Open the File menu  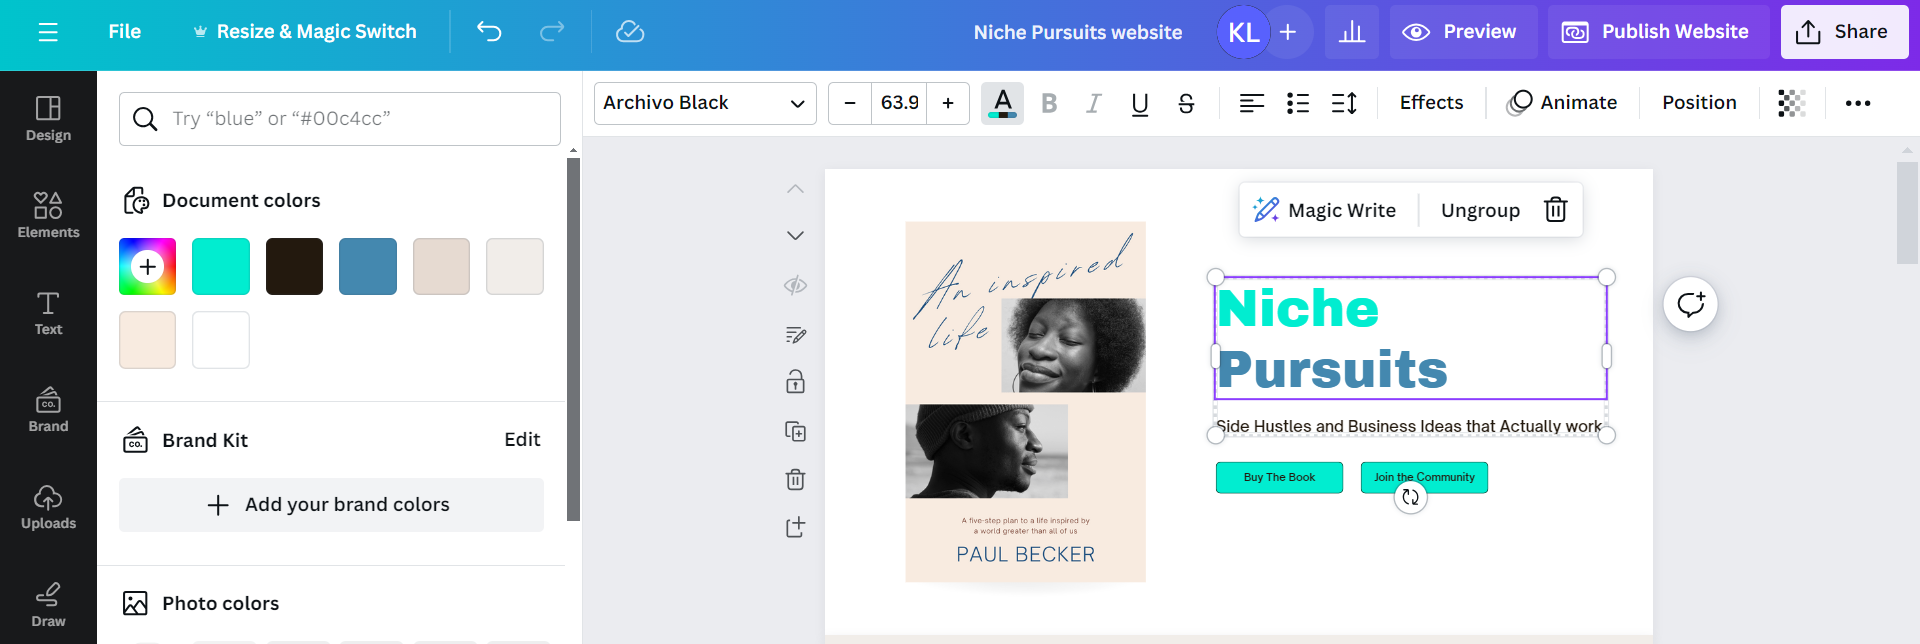124,32
